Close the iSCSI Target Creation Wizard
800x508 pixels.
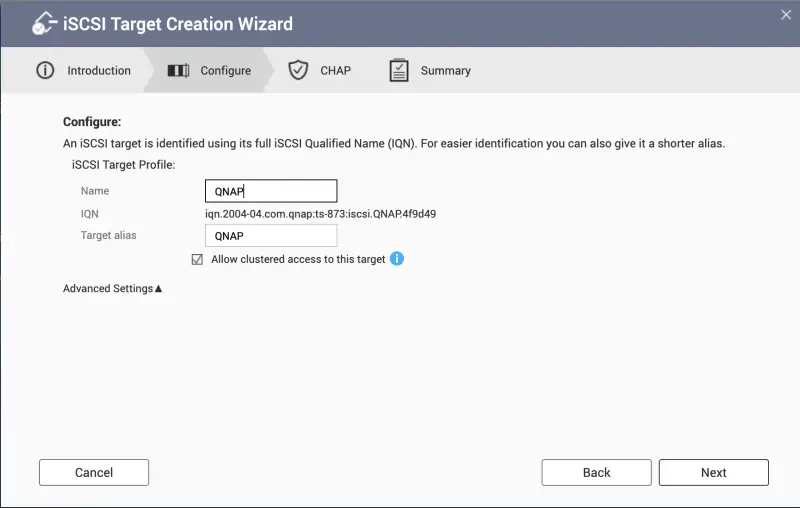(x=786, y=15)
